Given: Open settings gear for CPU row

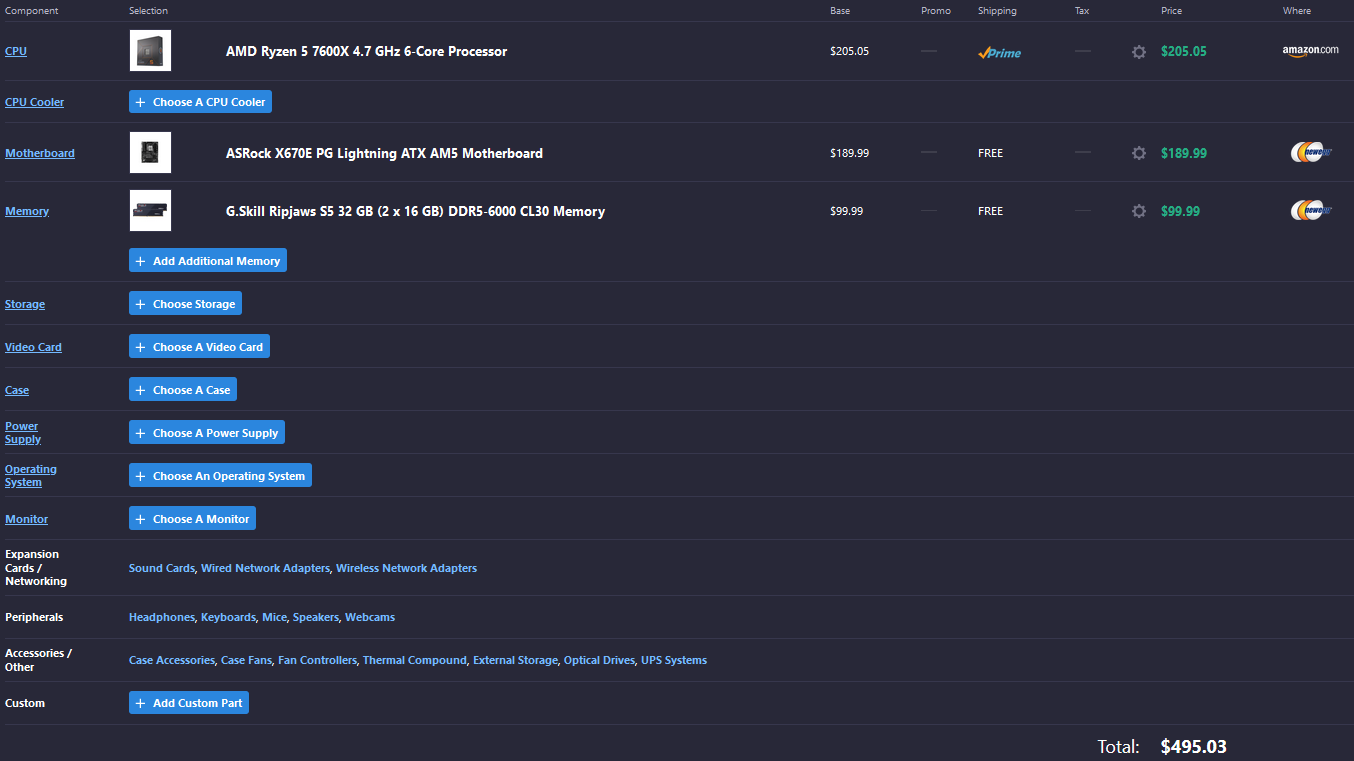Looking at the screenshot, I should click(x=1139, y=52).
